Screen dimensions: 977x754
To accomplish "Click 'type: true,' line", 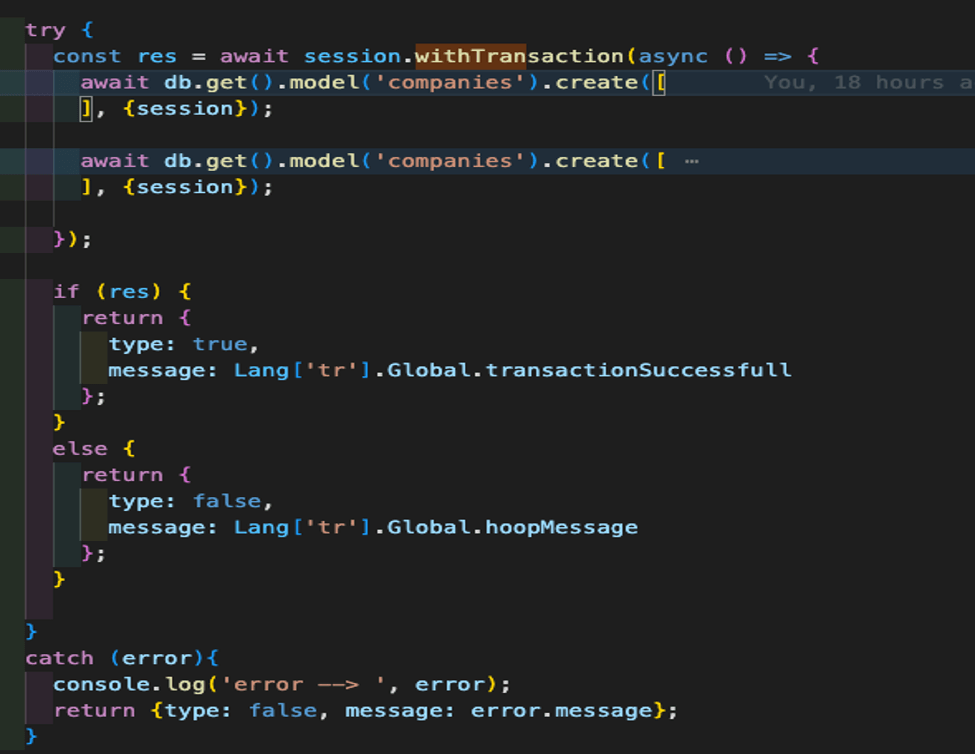I will pos(183,344).
